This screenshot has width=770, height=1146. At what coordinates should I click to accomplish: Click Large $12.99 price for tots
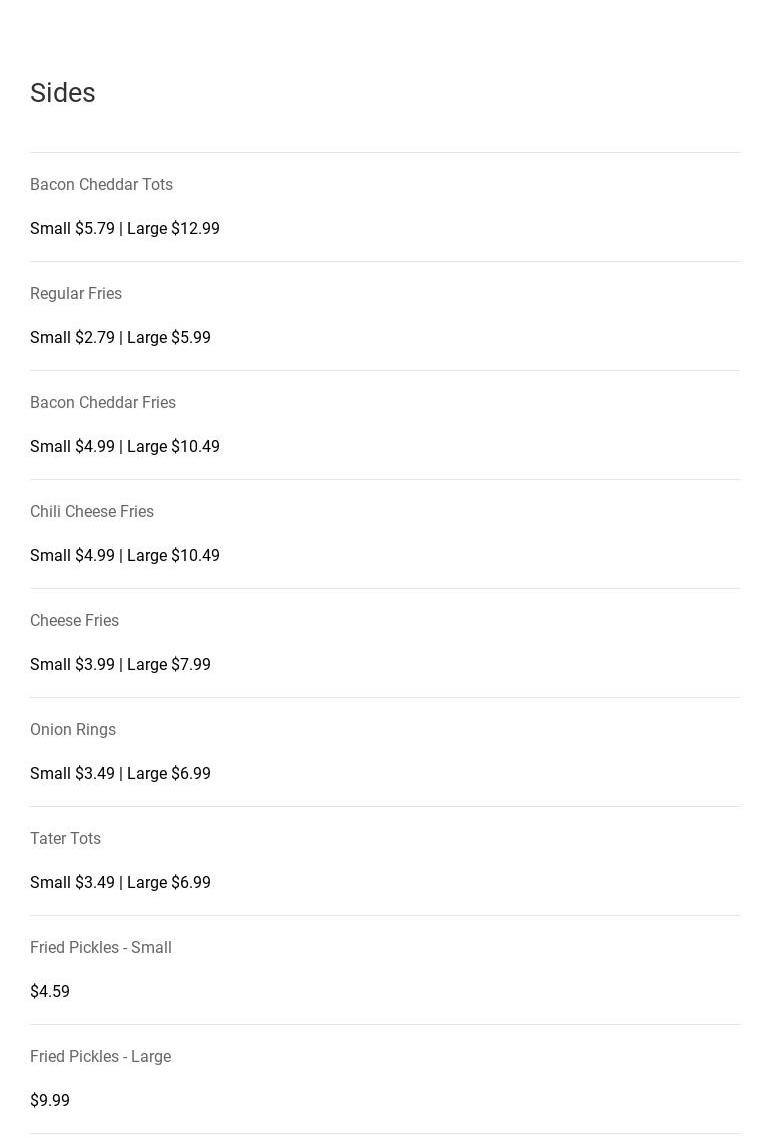click(x=174, y=229)
